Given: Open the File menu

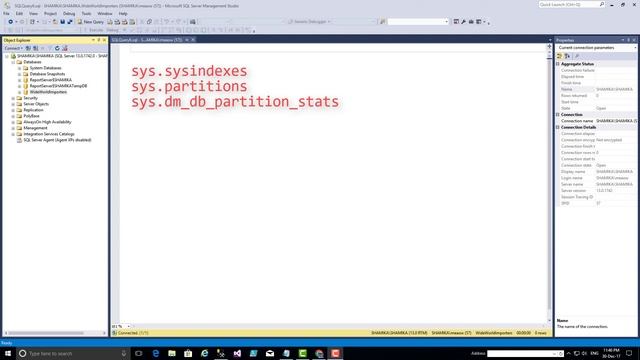Looking at the screenshot, I should [x=7, y=13].
